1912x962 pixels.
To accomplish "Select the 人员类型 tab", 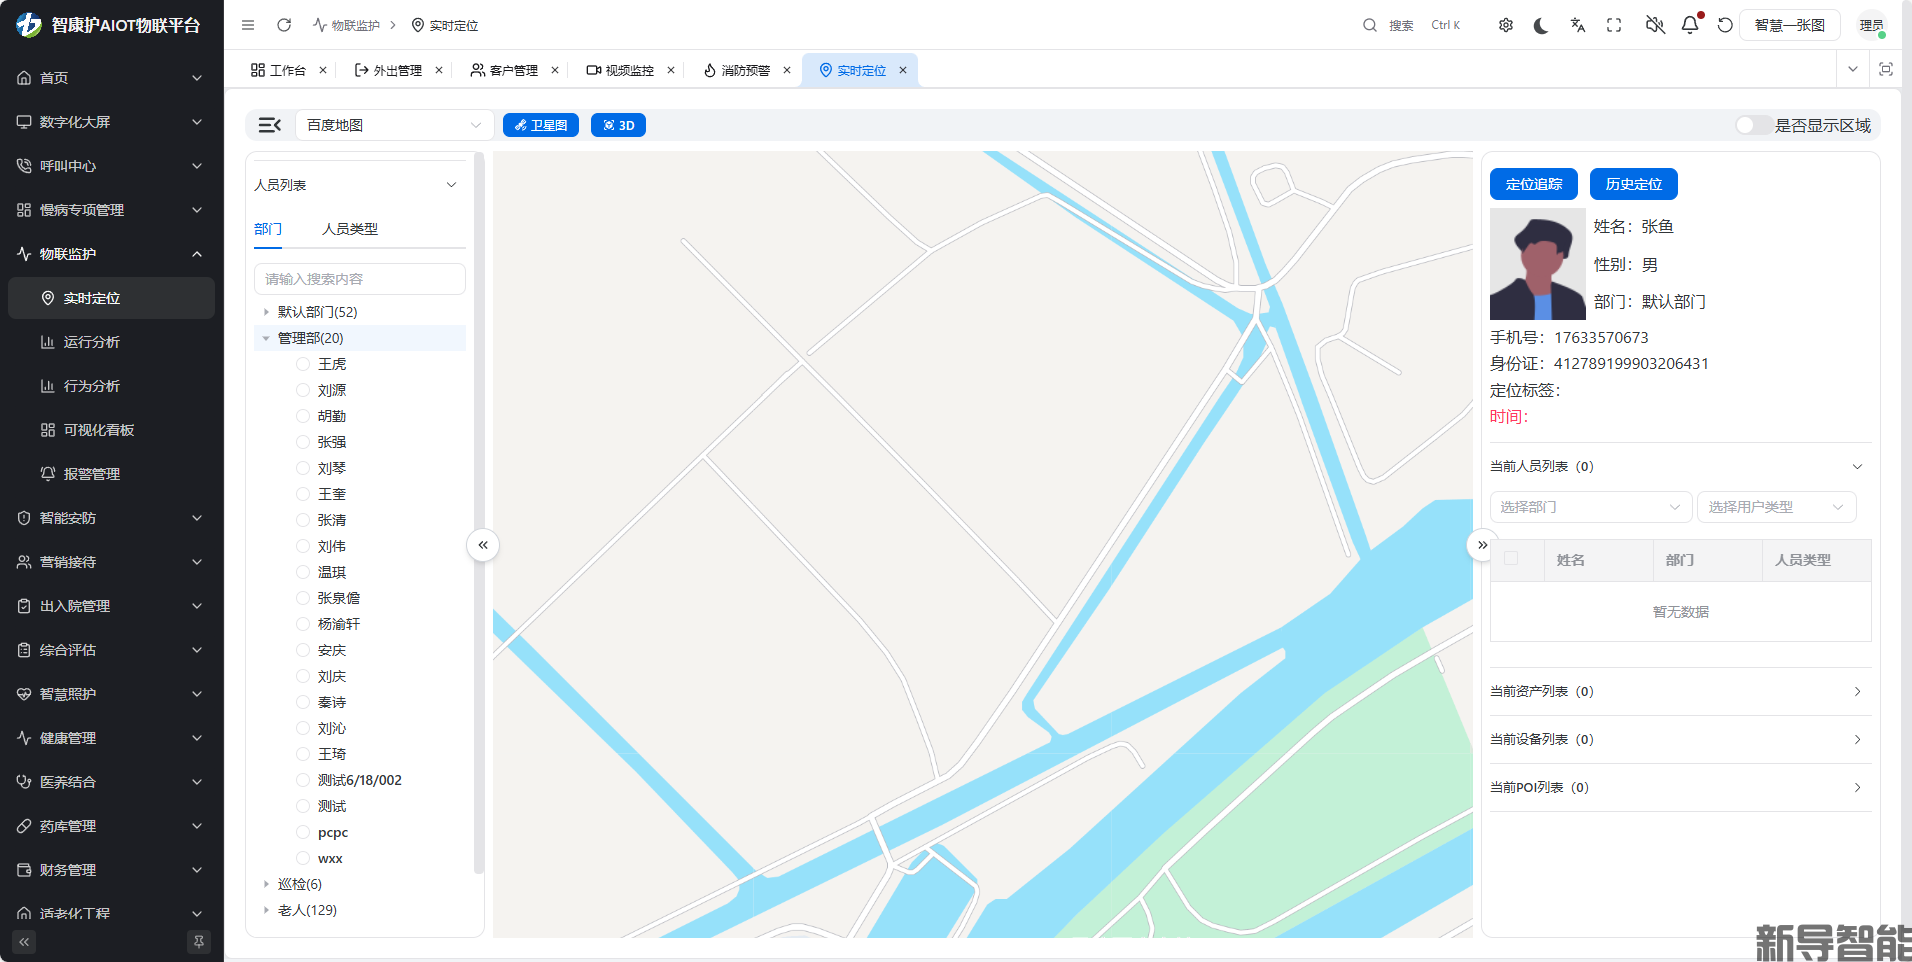I will pos(350,229).
